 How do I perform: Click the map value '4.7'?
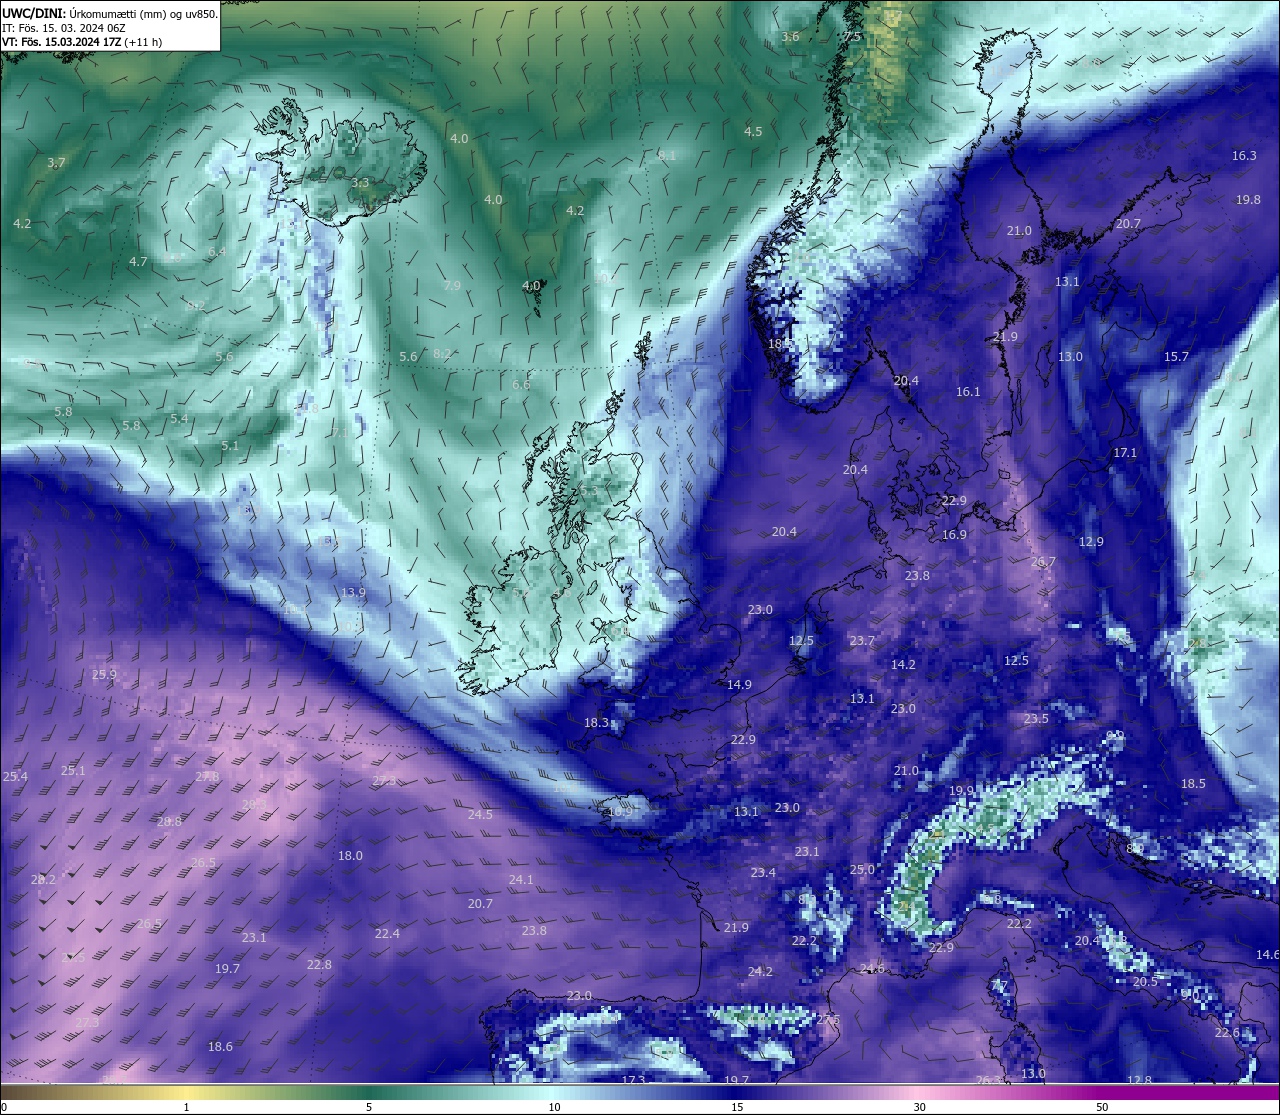[x=138, y=262]
